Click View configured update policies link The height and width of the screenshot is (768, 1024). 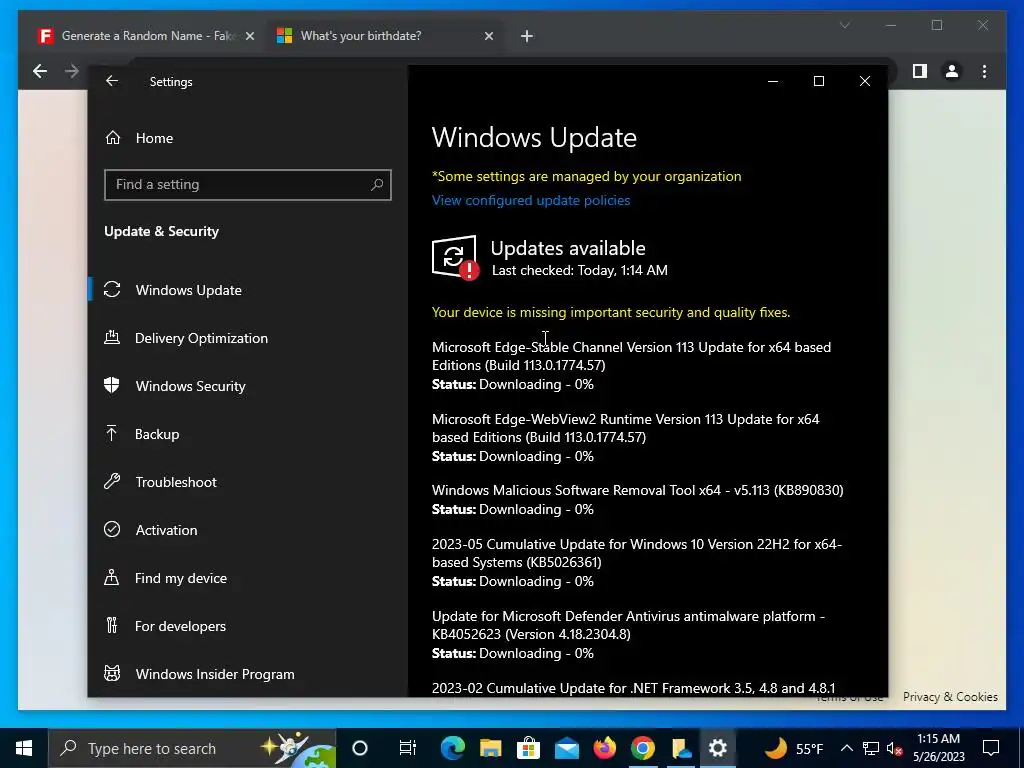(531, 200)
